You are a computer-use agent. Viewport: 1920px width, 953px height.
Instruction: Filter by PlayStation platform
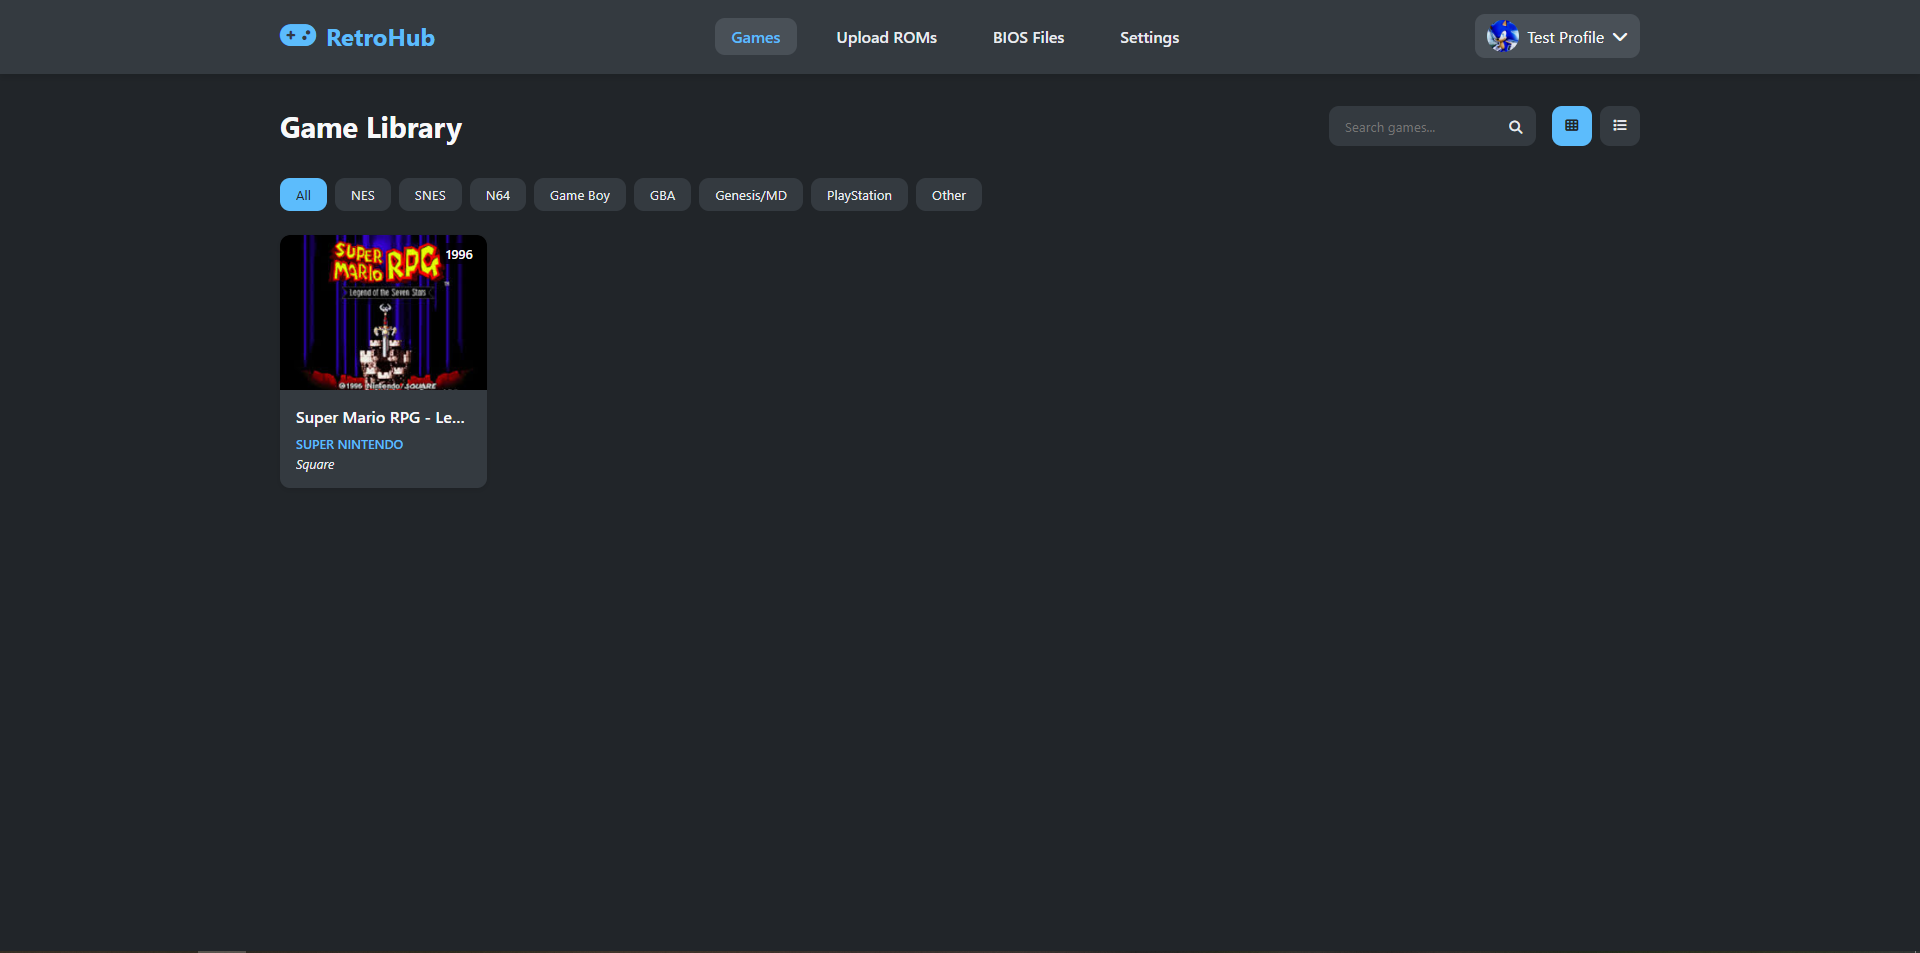coord(859,195)
